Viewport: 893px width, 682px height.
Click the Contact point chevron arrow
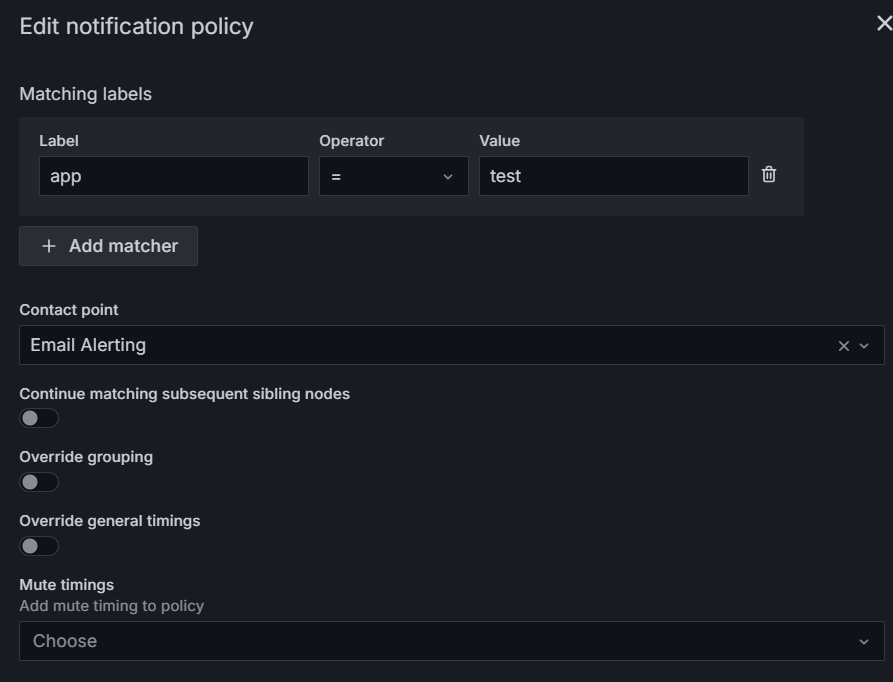click(x=864, y=346)
